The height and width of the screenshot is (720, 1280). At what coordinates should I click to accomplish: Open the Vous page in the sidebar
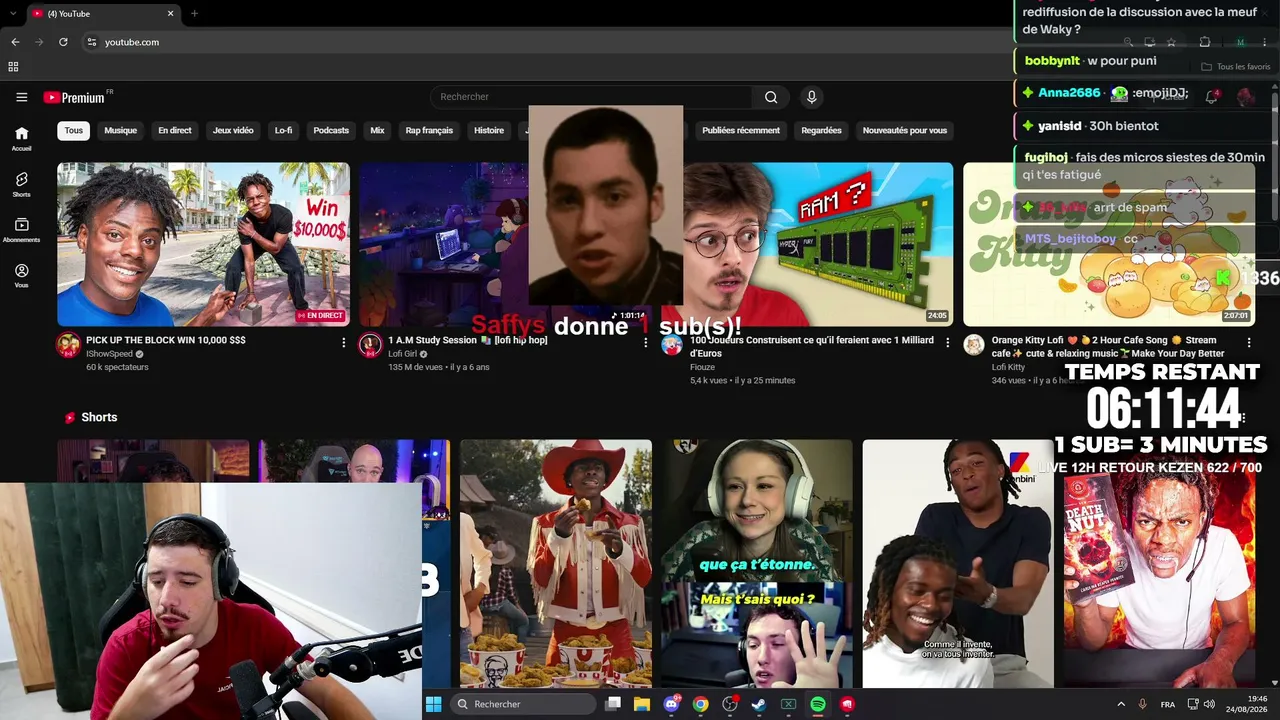[21, 276]
